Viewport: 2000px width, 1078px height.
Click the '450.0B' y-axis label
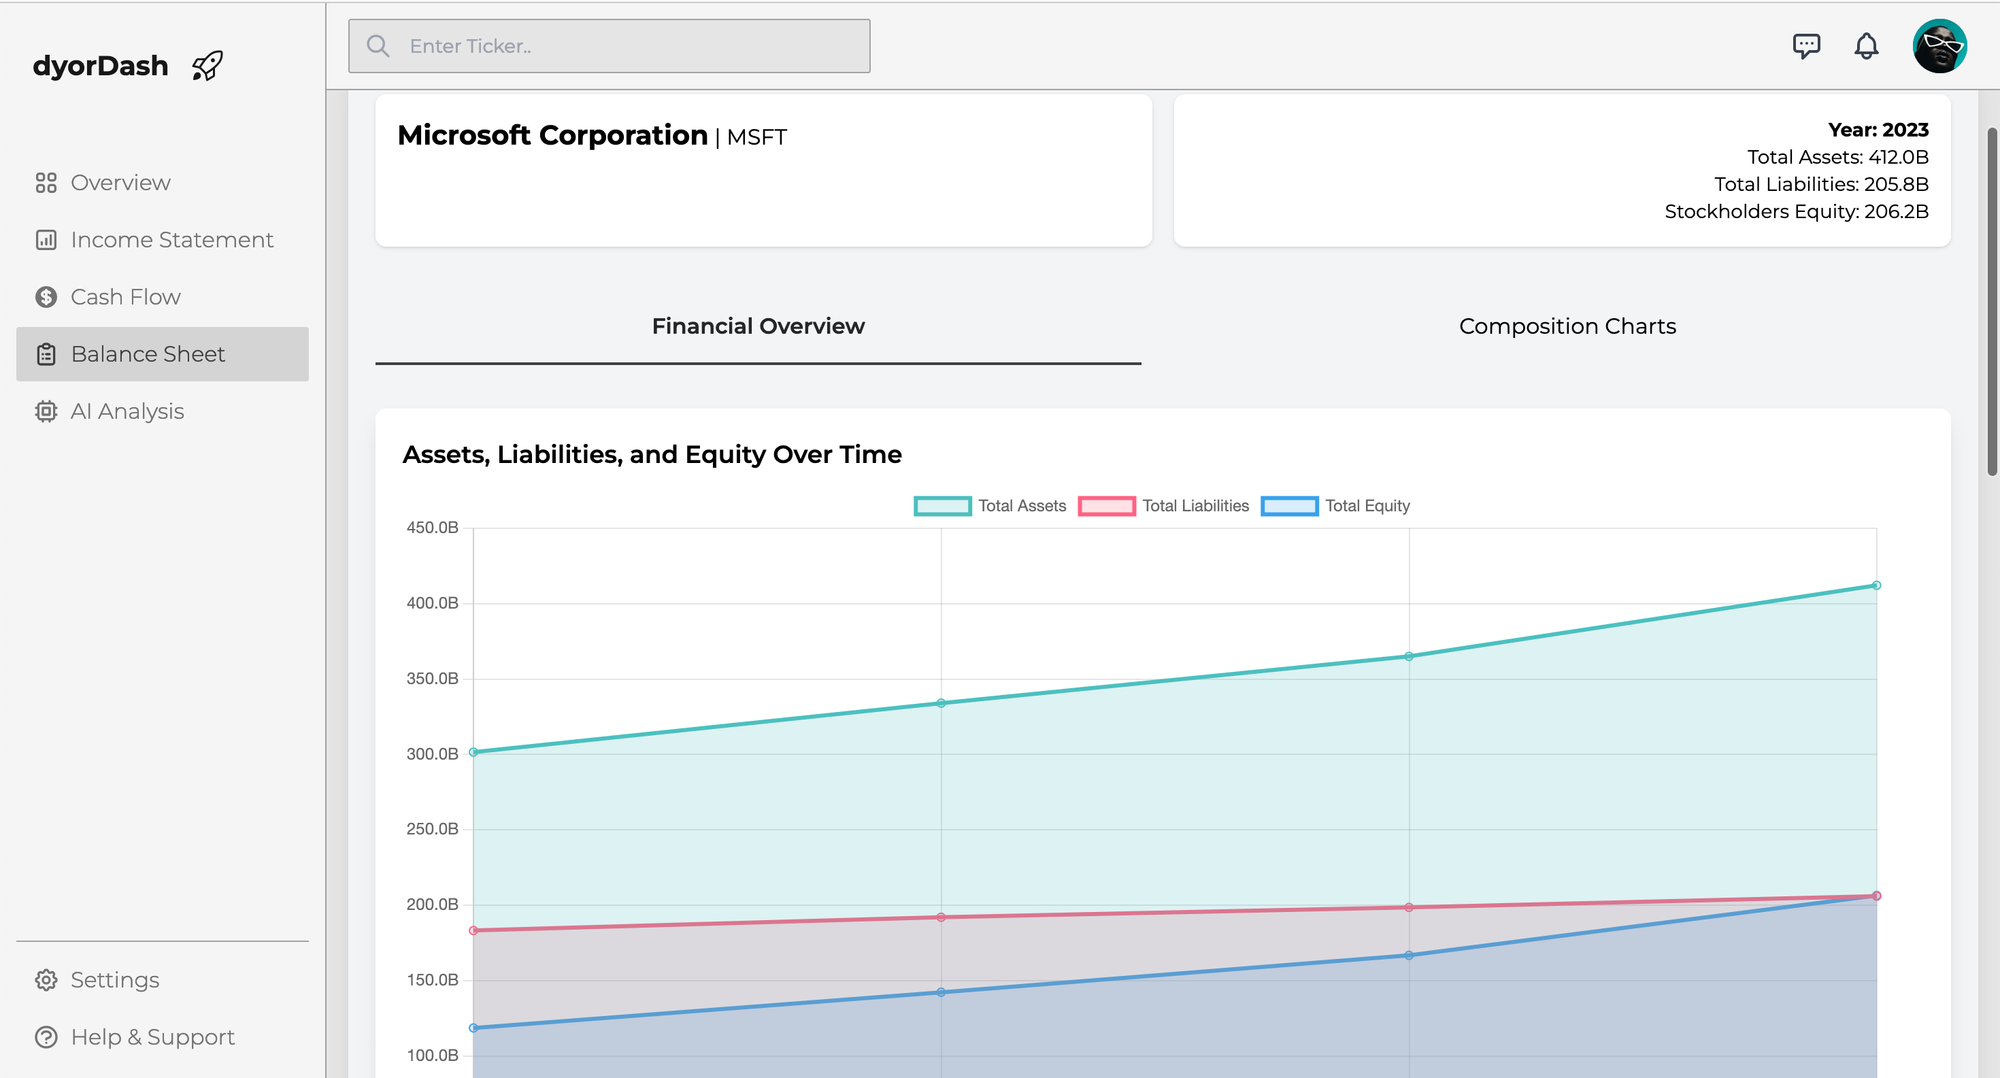[432, 528]
